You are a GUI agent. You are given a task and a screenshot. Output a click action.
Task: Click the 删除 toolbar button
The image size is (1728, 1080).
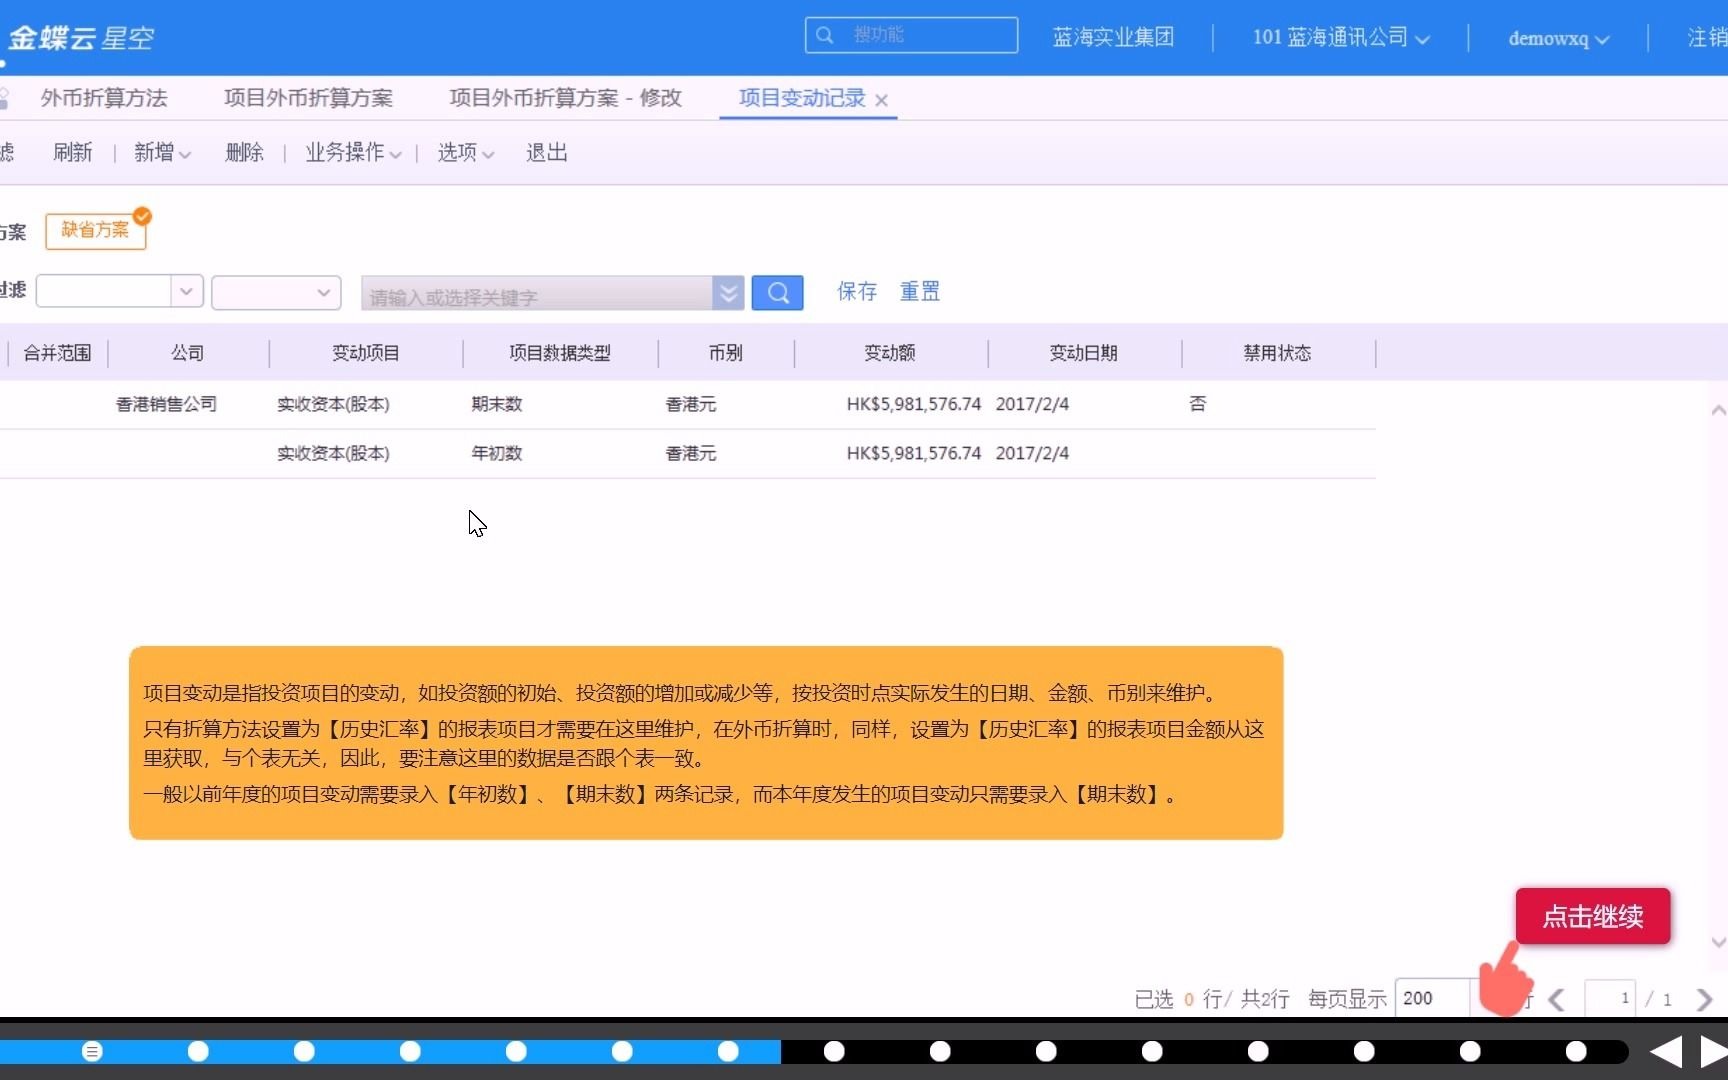pyautogui.click(x=244, y=152)
